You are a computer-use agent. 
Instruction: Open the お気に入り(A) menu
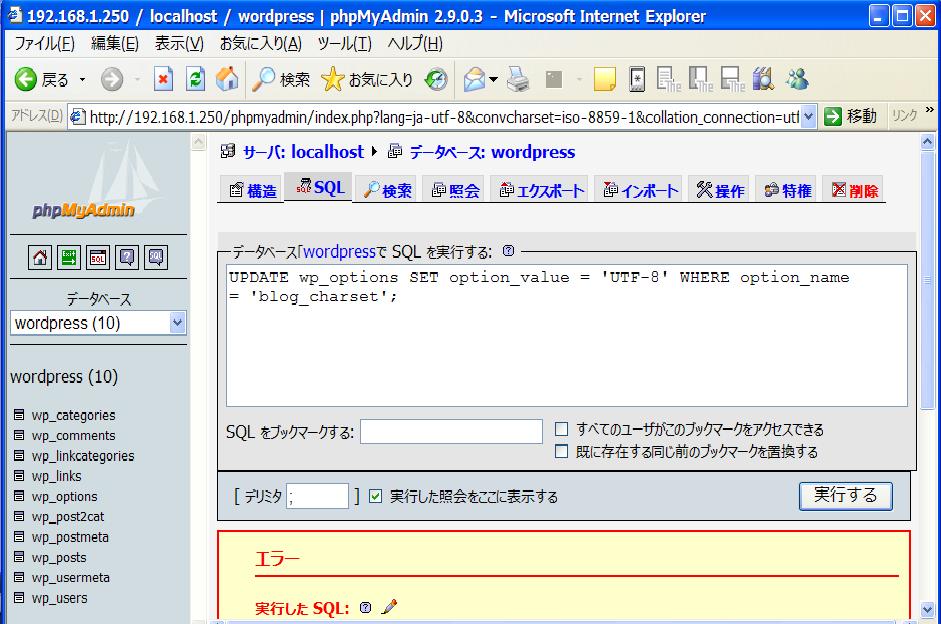pyautogui.click(x=260, y=43)
